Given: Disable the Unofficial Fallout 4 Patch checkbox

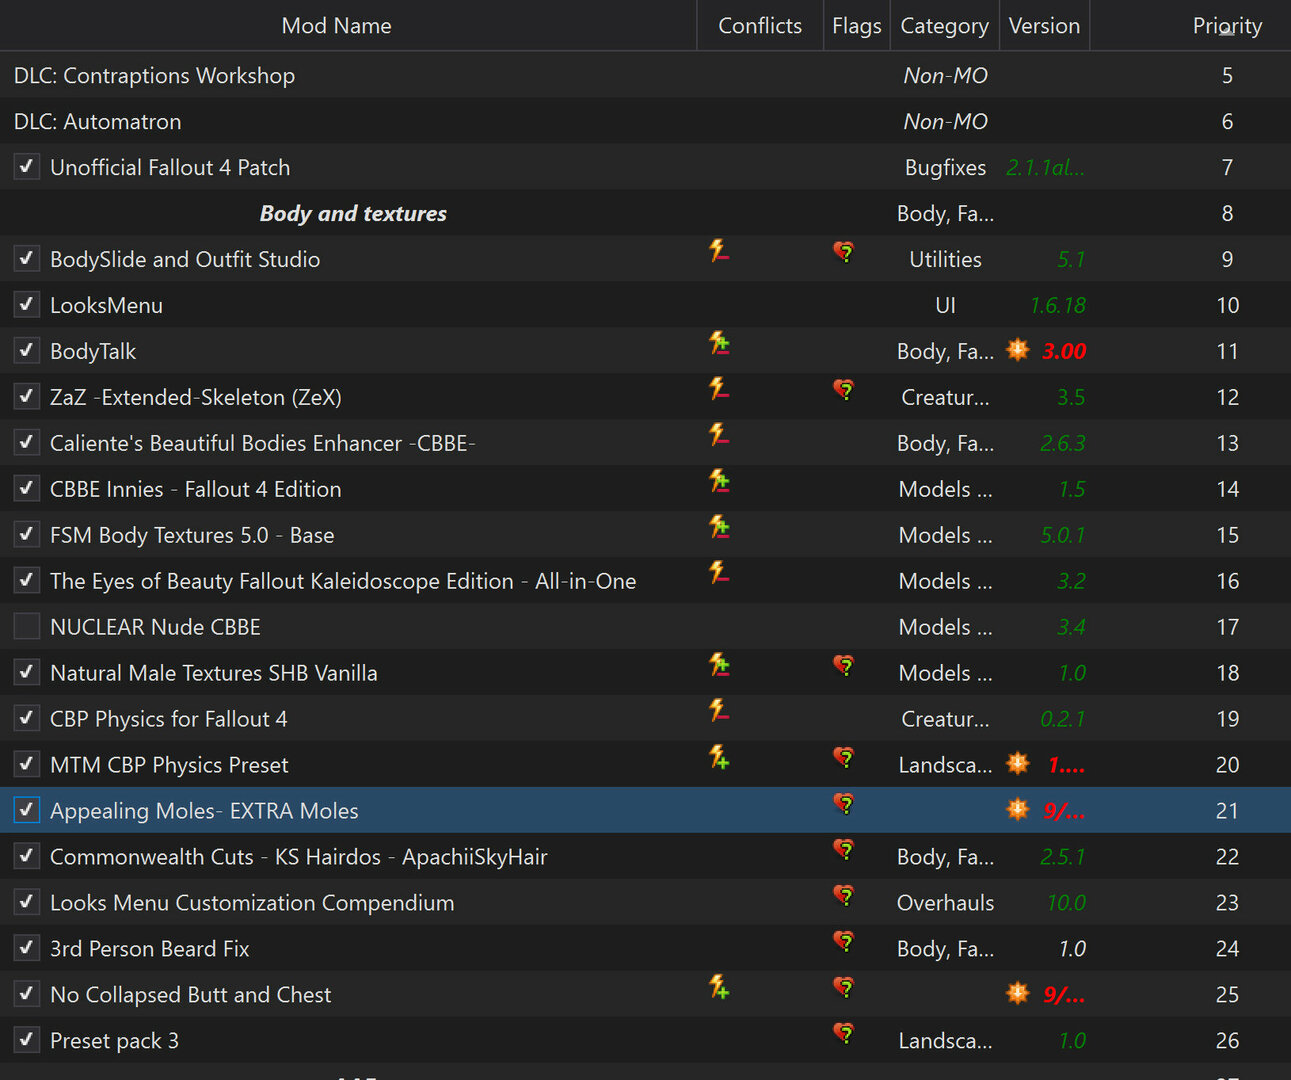Looking at the screenshot, I should pos(27,166).
